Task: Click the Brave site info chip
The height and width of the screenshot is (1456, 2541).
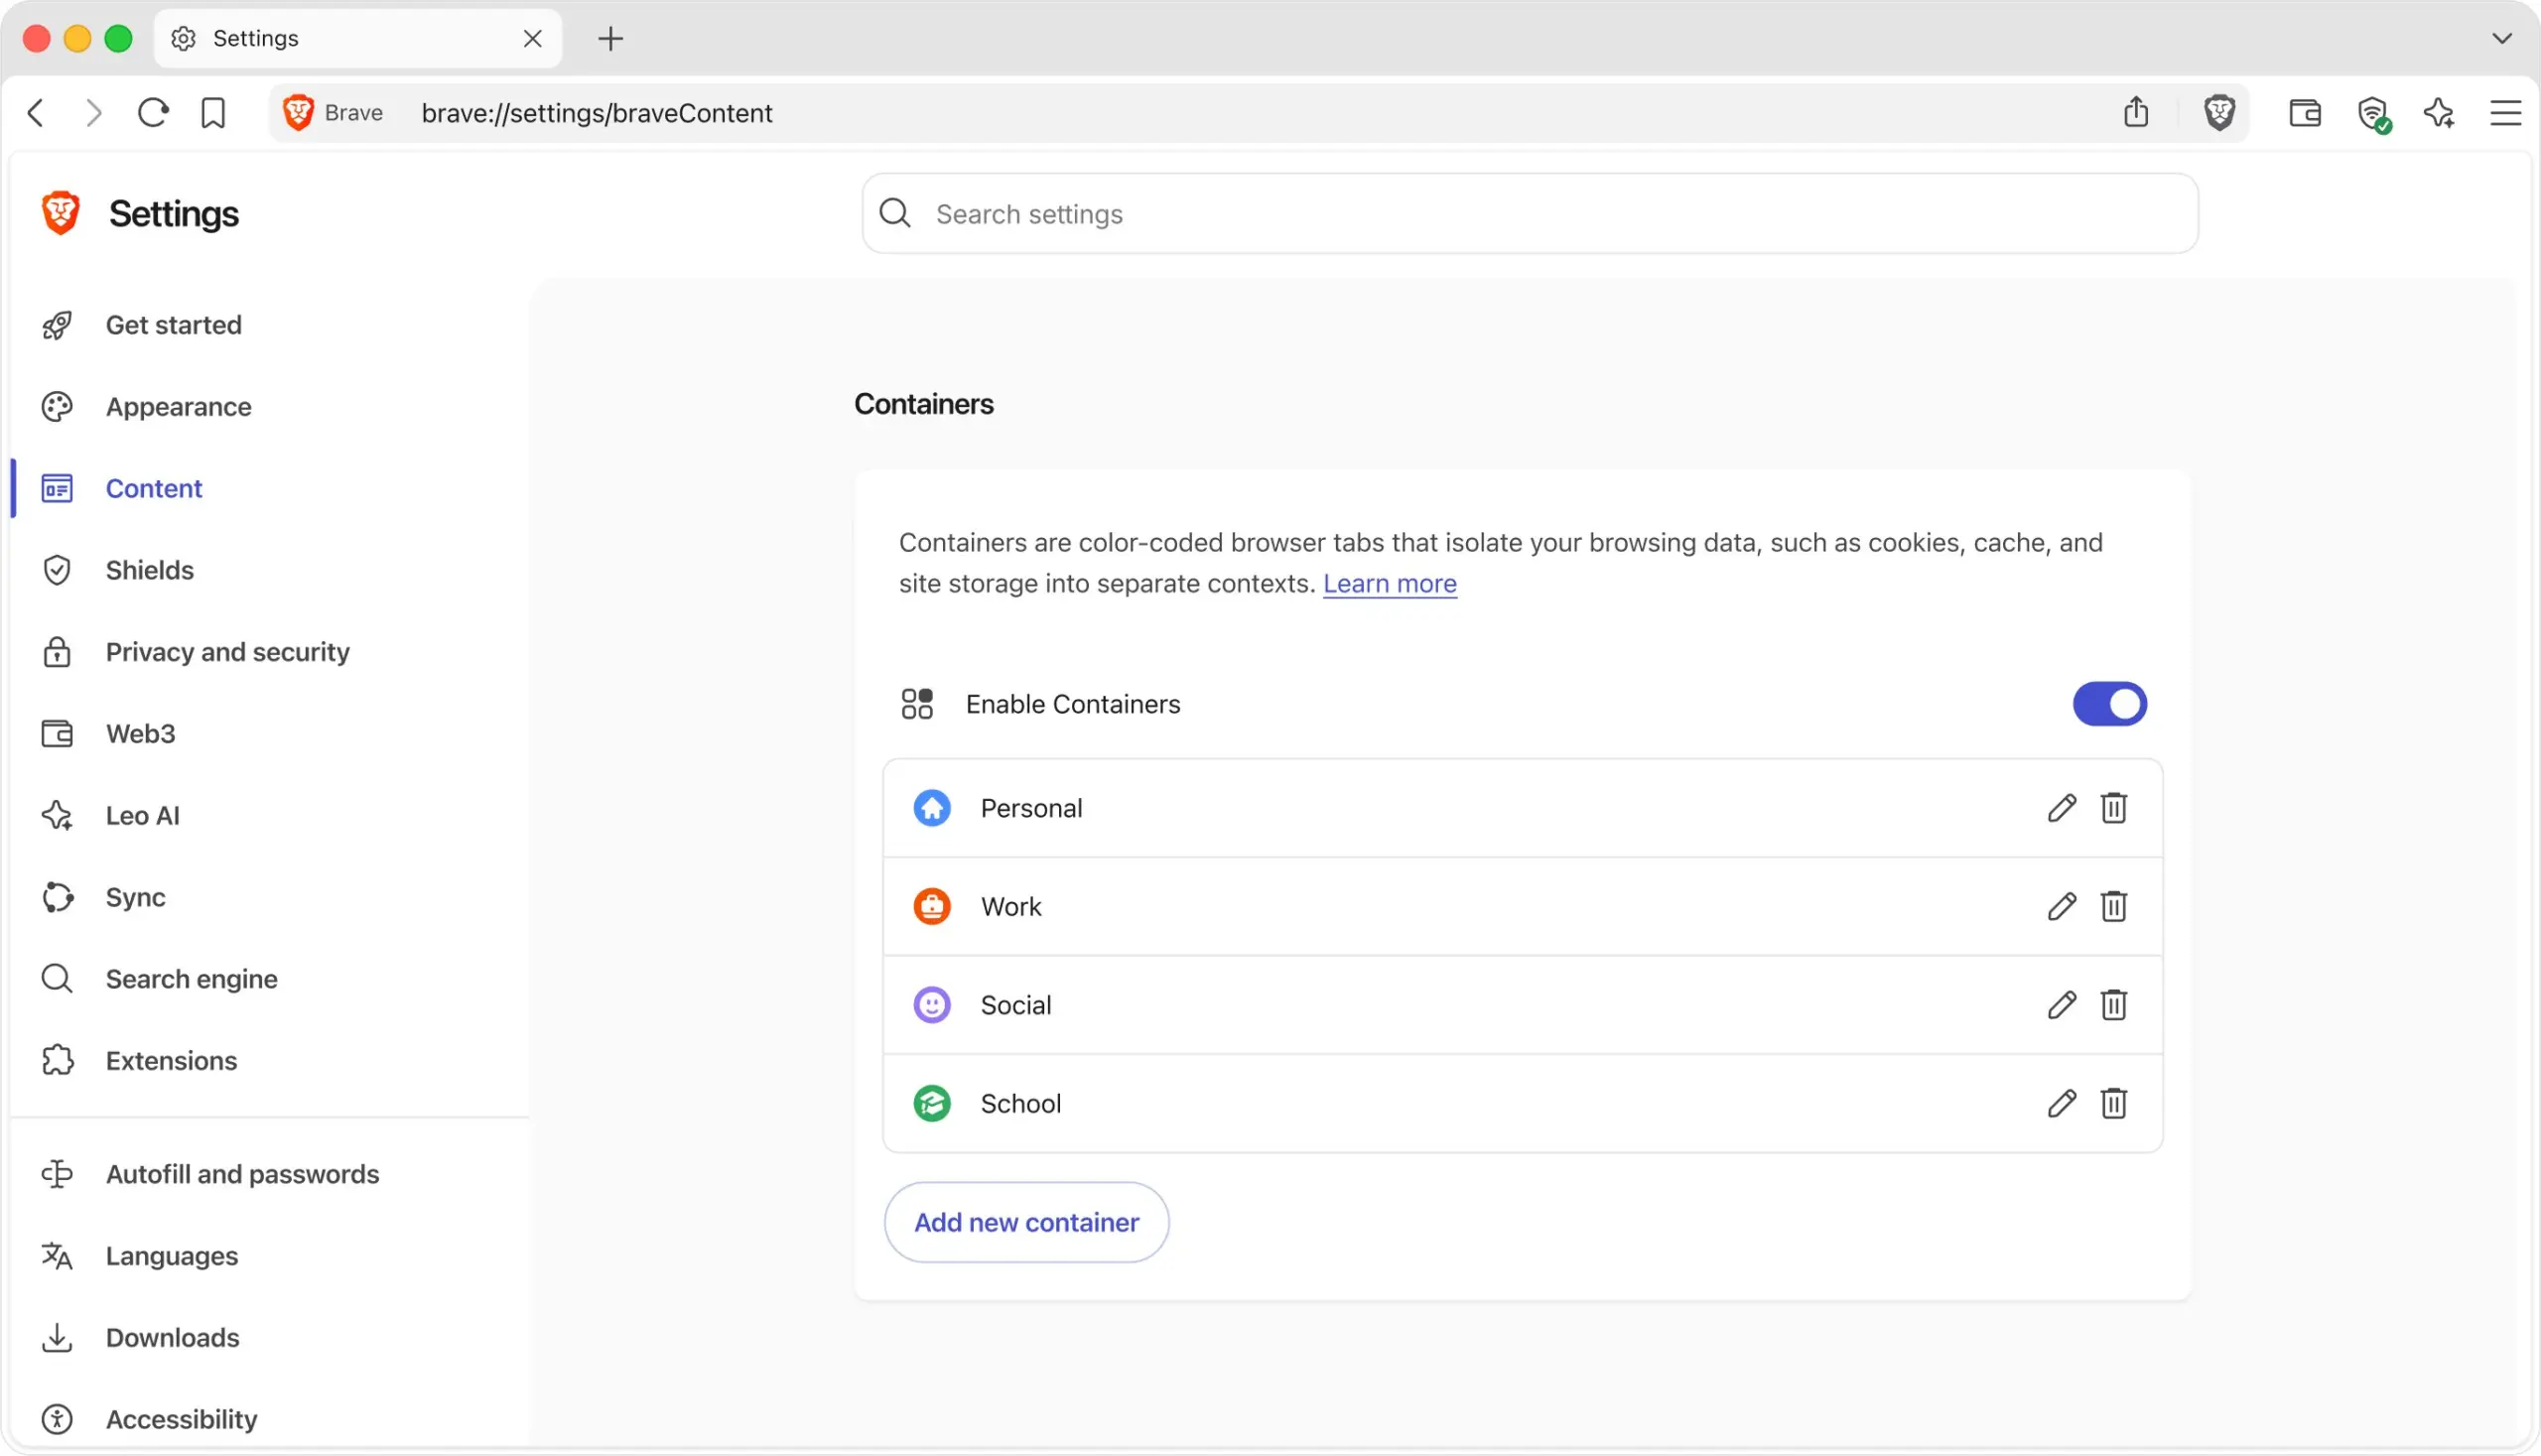Action: (333, 113)
